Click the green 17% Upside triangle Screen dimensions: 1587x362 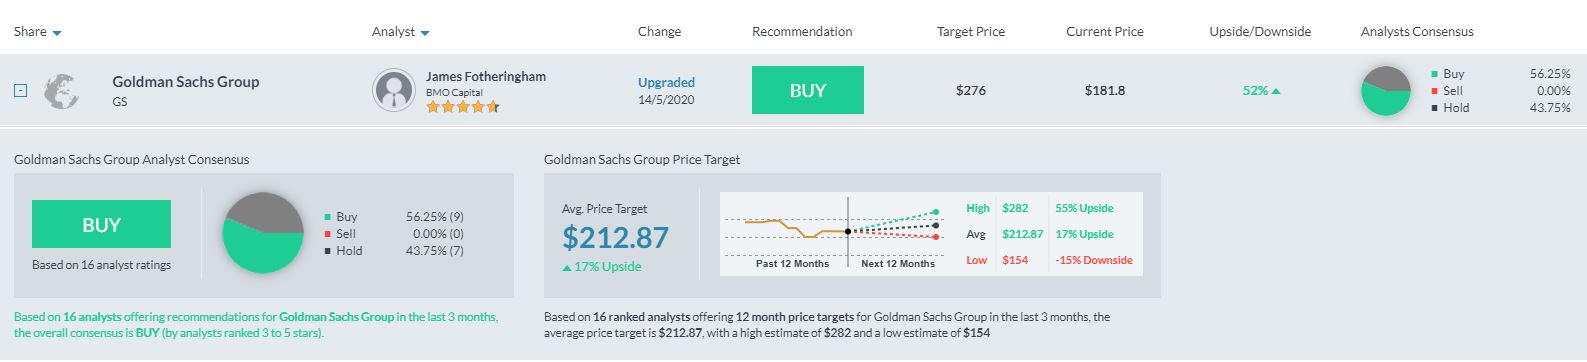tap(567, 268)
